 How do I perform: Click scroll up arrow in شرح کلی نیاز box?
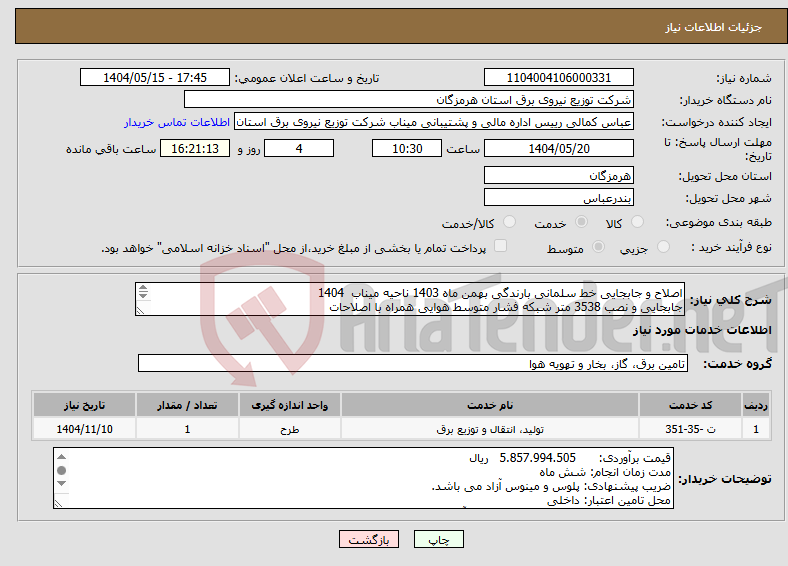pyautogui.click(x=143, y=288)
